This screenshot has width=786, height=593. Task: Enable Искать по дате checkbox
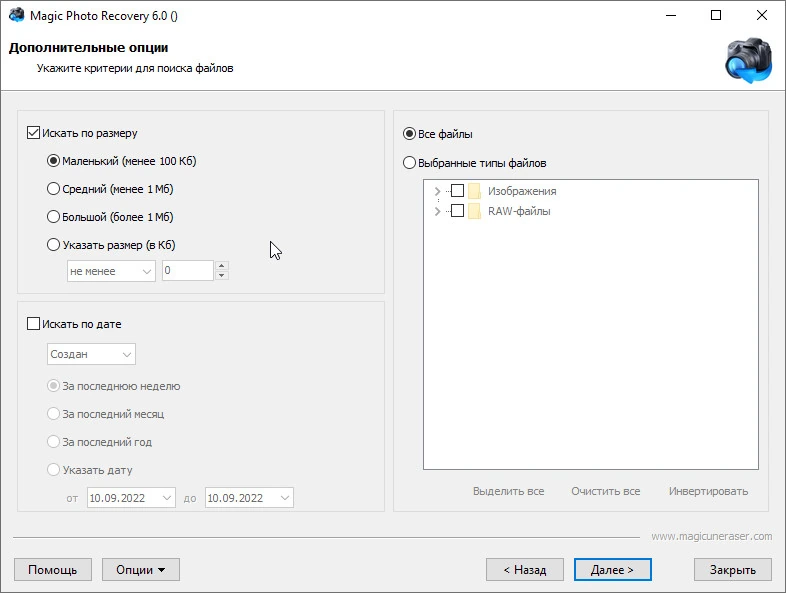pos(33,324)
